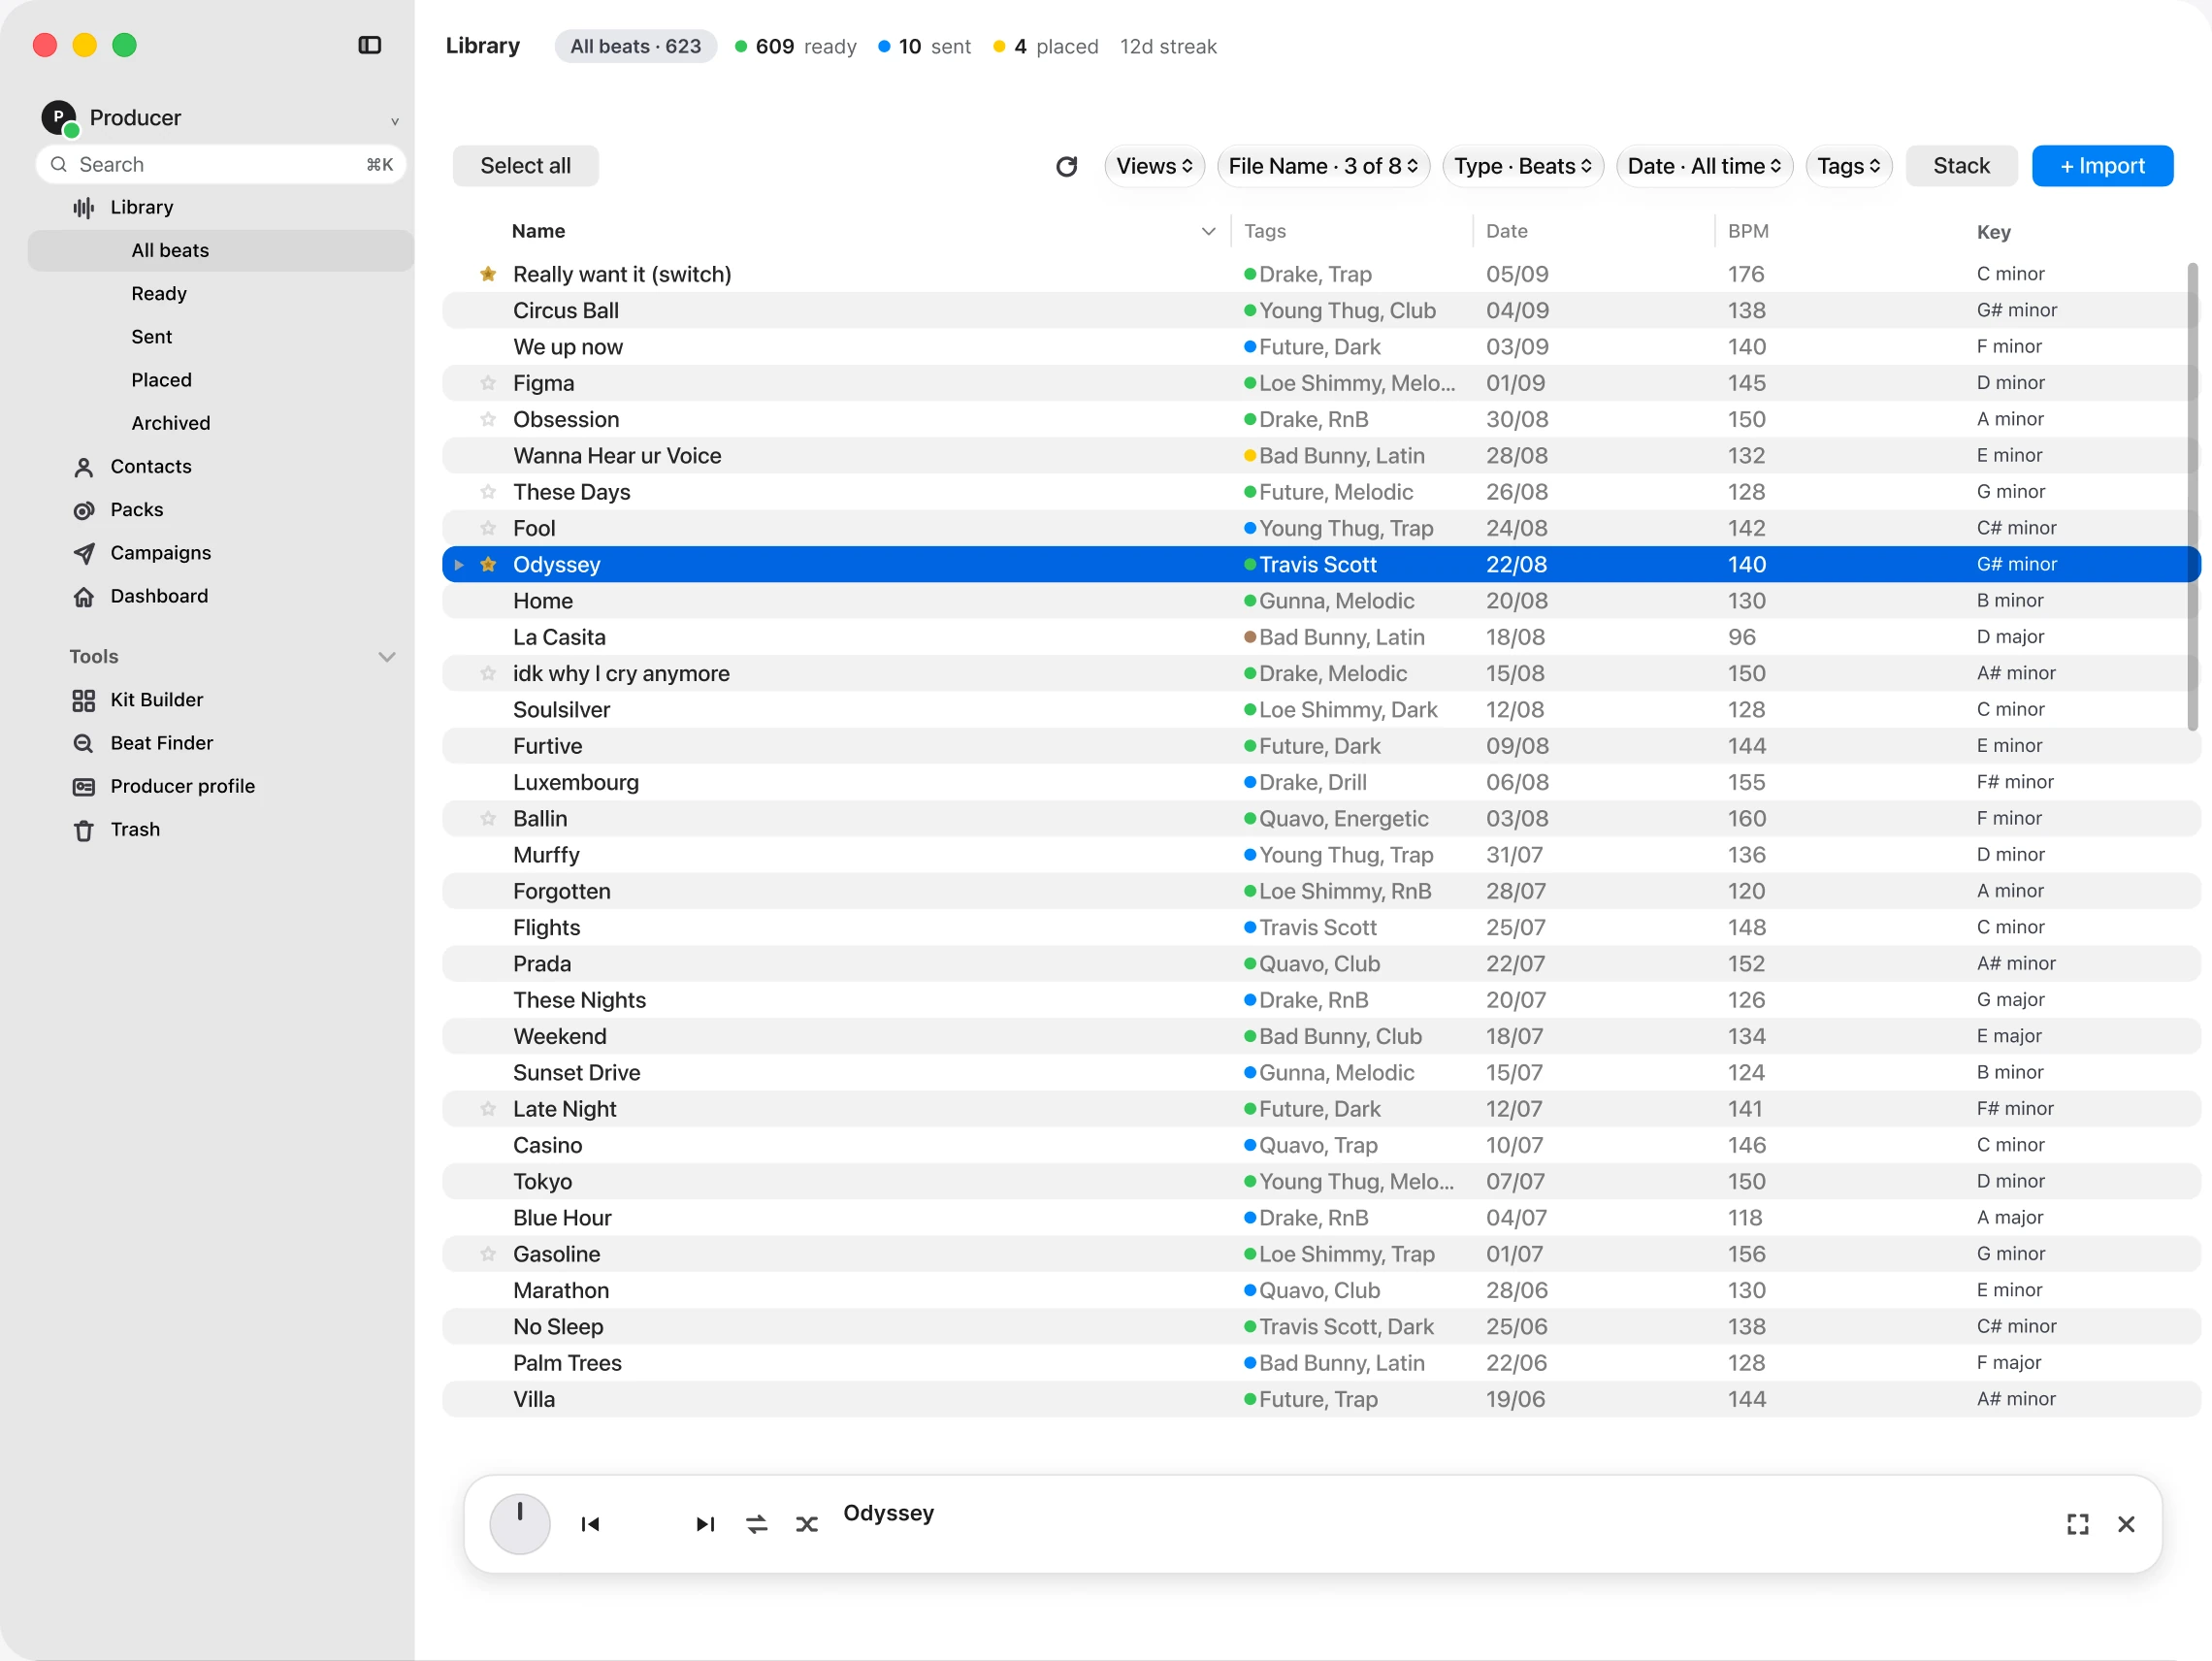The width and height of the screenshot is (2212, 1661).
Task: Open the Producer account menu
Action: (x=220, y=118)
